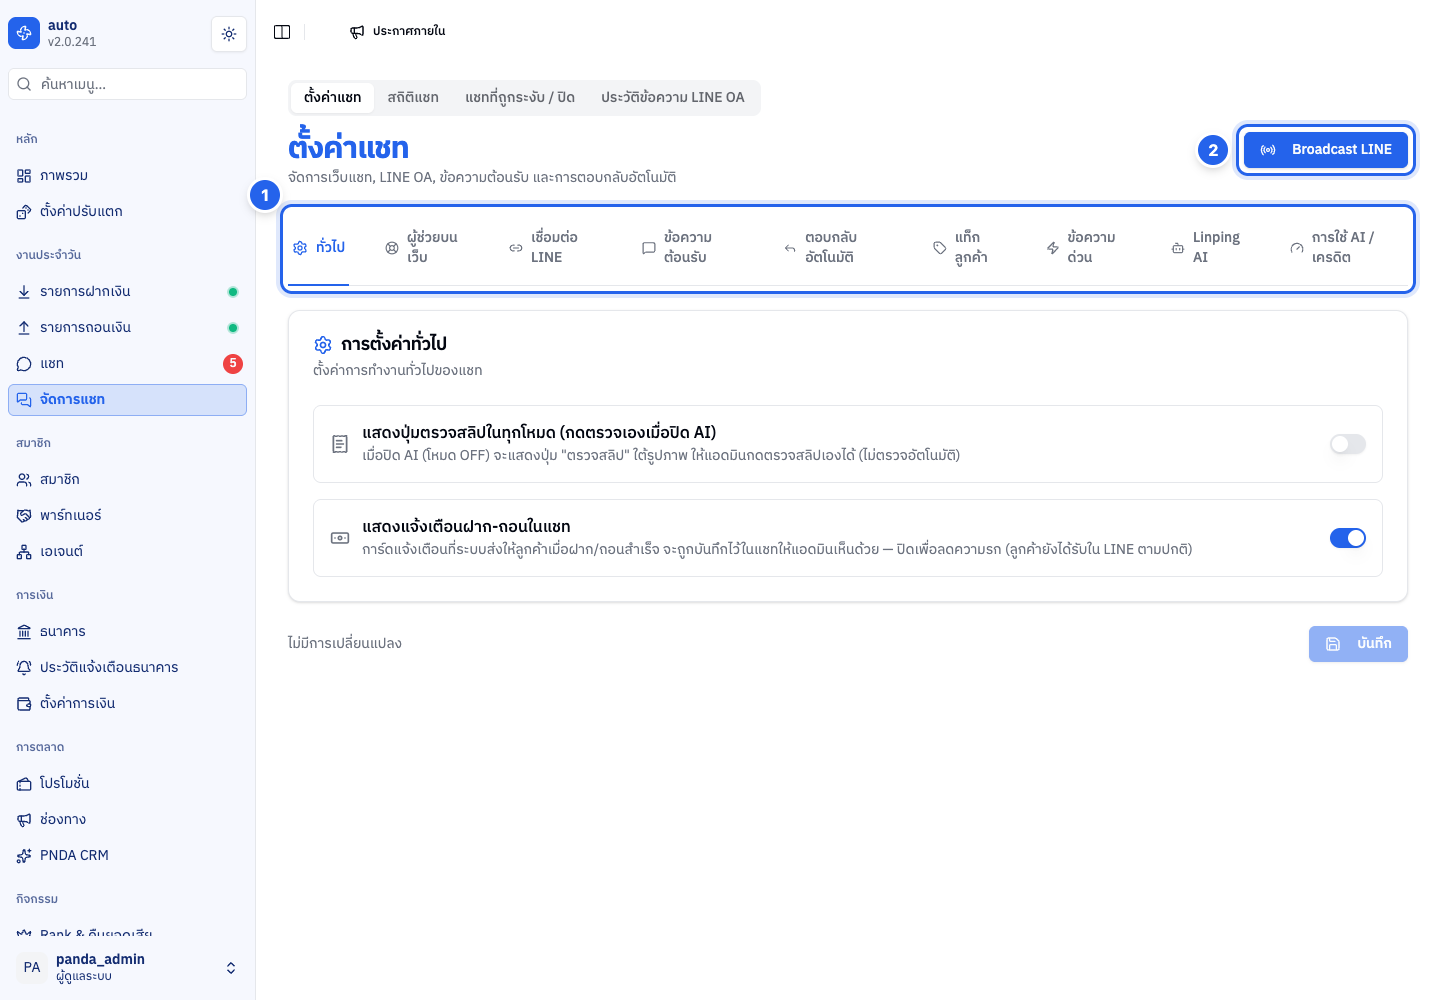Screen dimensions: 1440x1000
Task: Click the ค้นหาเมนู search field
Action: tap(127, 84)
